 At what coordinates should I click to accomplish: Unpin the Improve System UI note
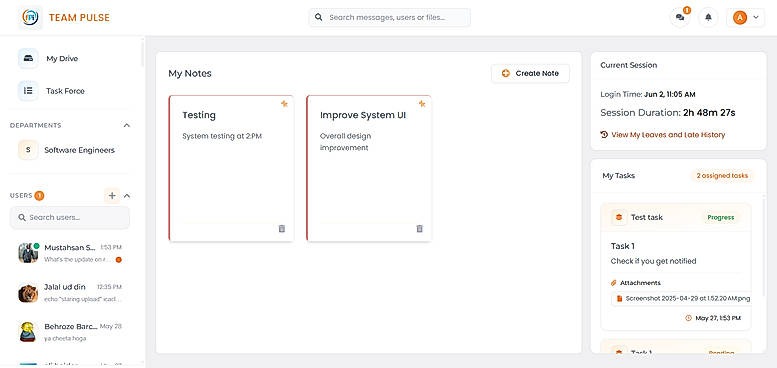422,104
